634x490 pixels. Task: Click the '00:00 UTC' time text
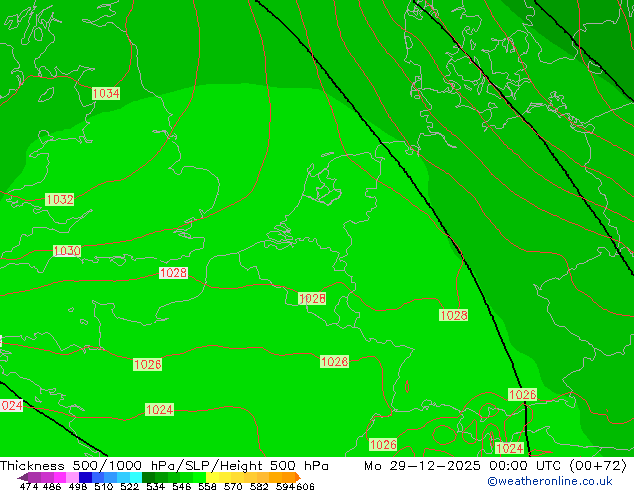coord(525,465)
